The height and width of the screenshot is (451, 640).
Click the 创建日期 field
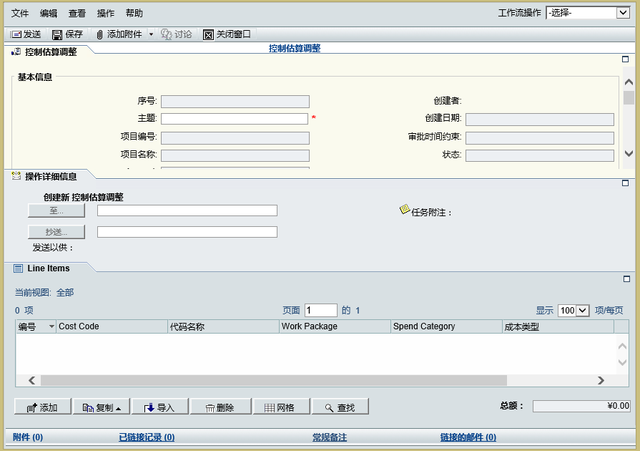pos(540,119)
